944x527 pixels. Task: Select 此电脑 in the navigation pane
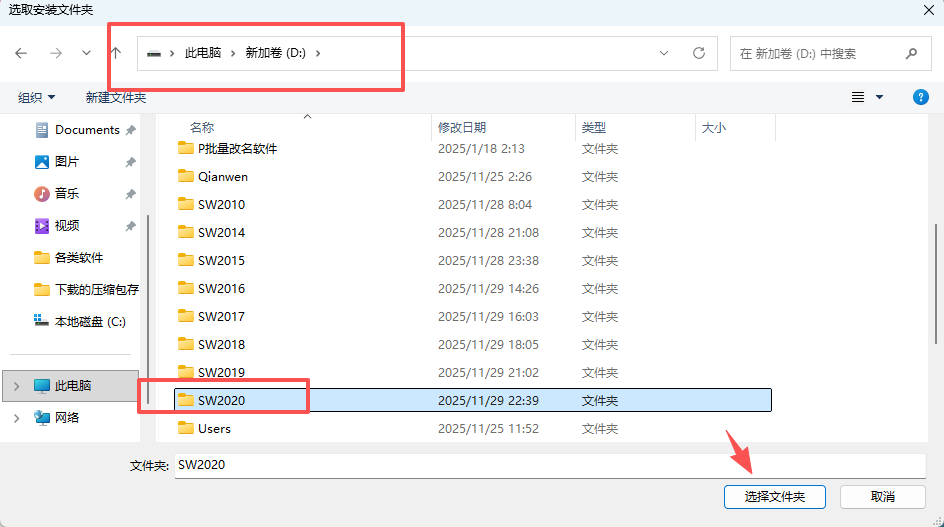tap(71, 385)
